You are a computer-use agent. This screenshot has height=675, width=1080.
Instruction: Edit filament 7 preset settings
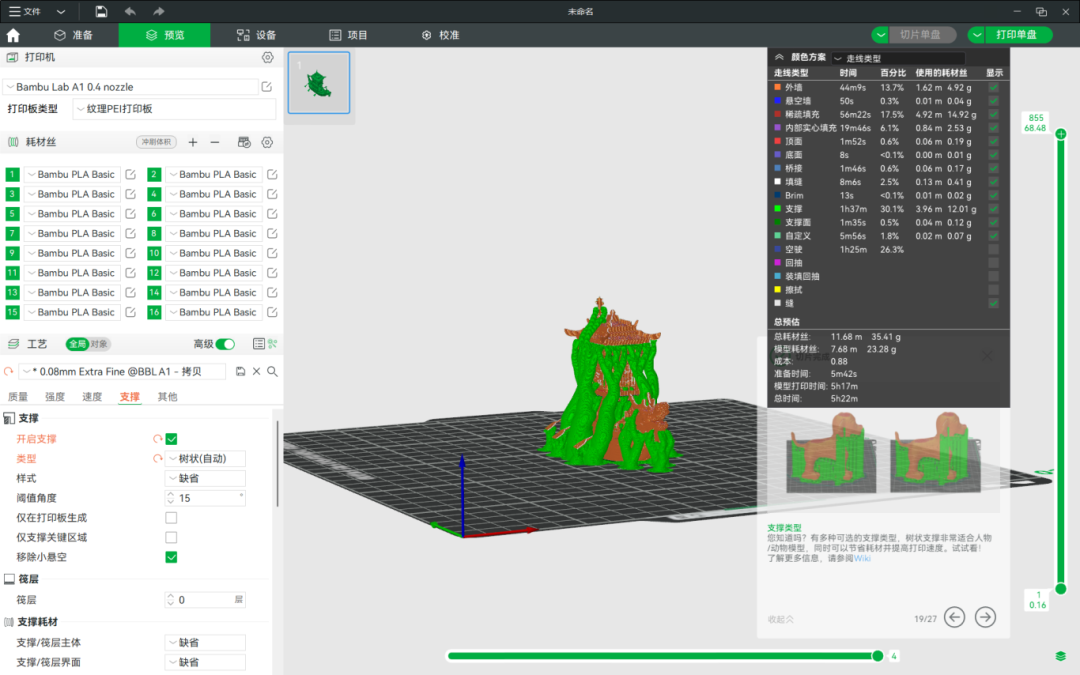(130, 233)
